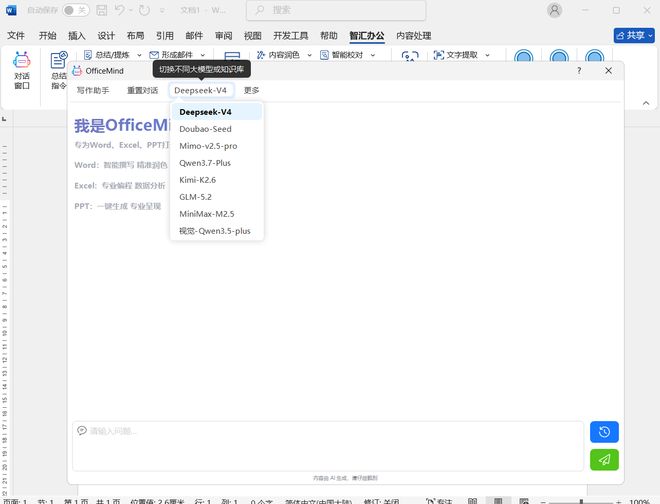
Task: Open the 形成邮件 dropdown arrow
Action: click(202, 55)
